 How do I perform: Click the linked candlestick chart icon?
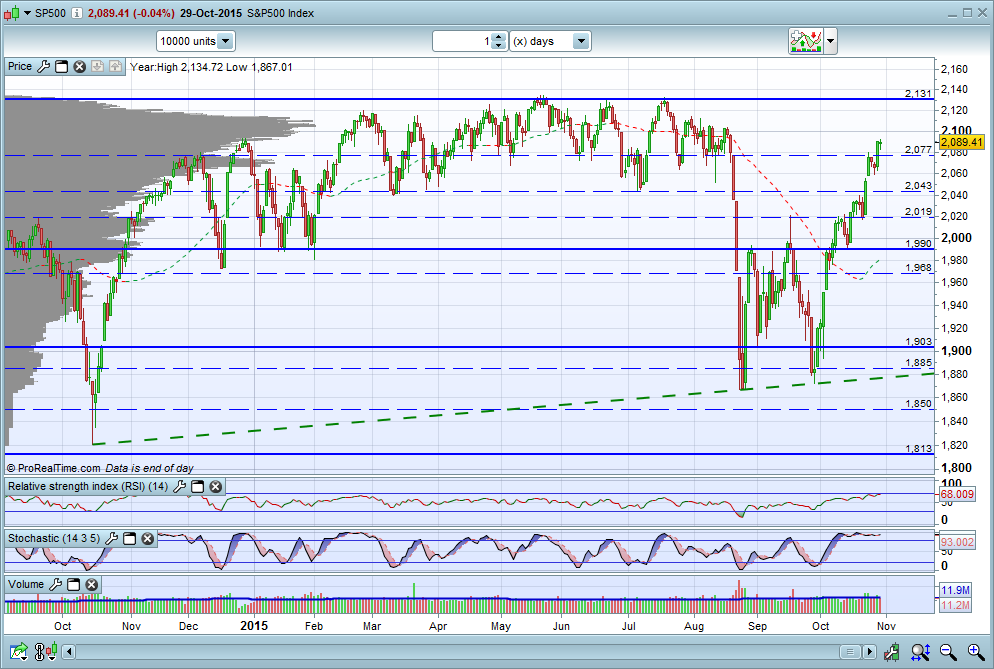pyautogui.click(x=46, y=651)
